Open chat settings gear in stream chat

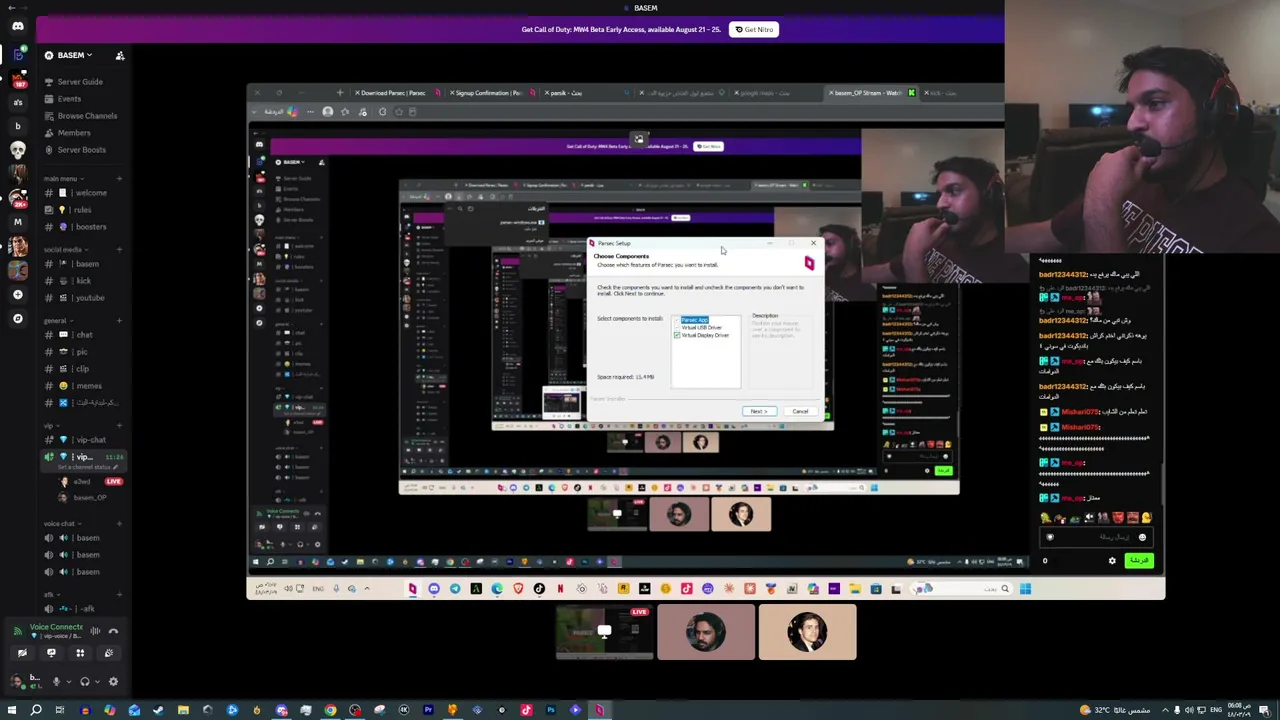pos(1112,561)
